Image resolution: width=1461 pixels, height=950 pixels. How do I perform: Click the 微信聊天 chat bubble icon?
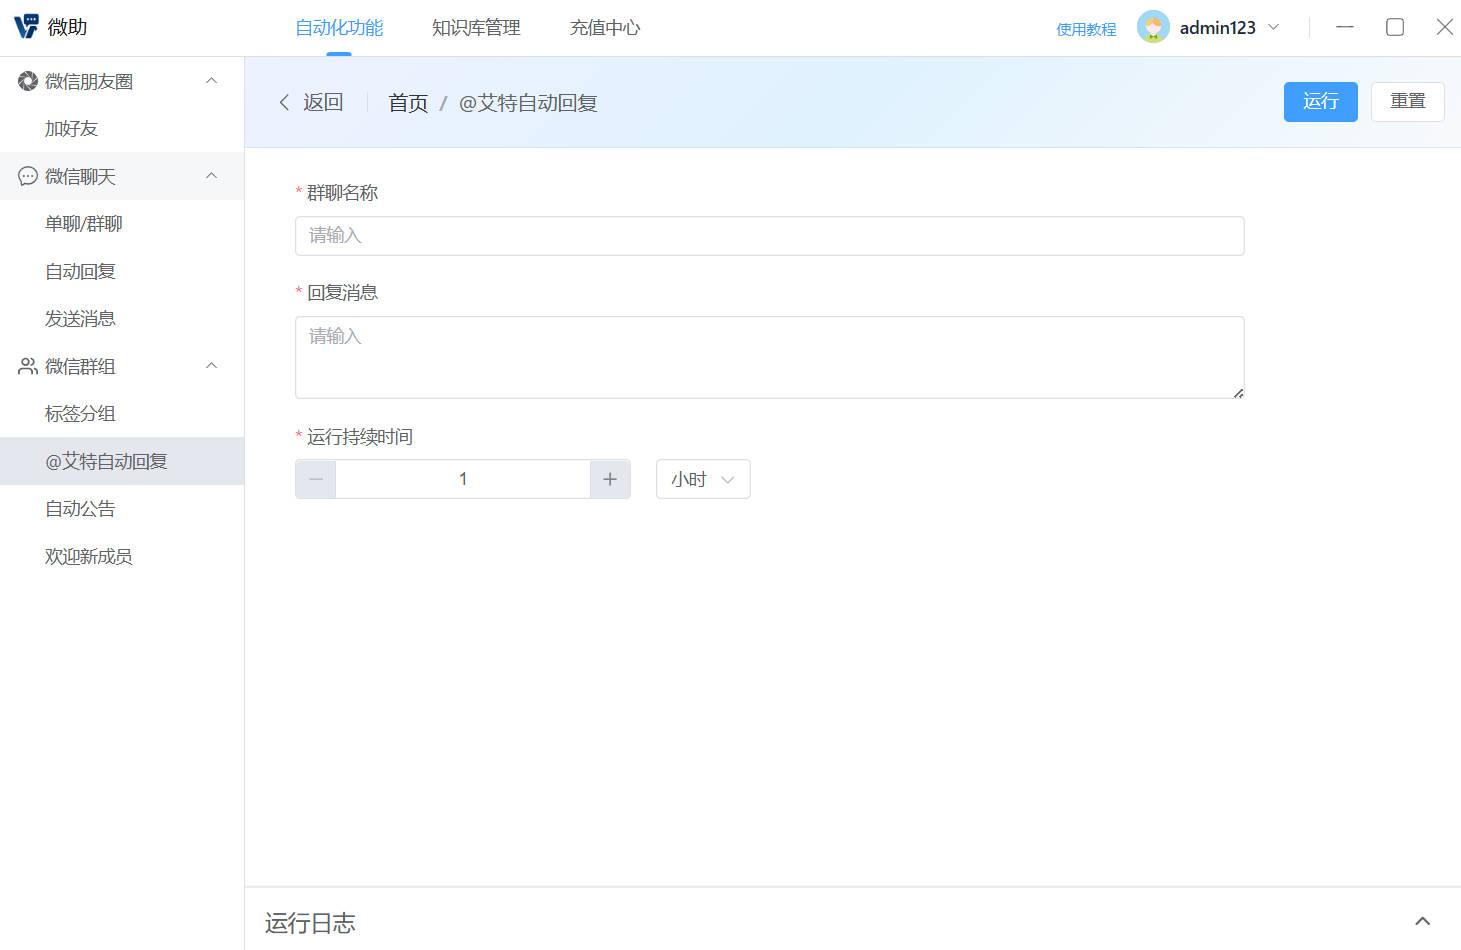click(27, 176)
